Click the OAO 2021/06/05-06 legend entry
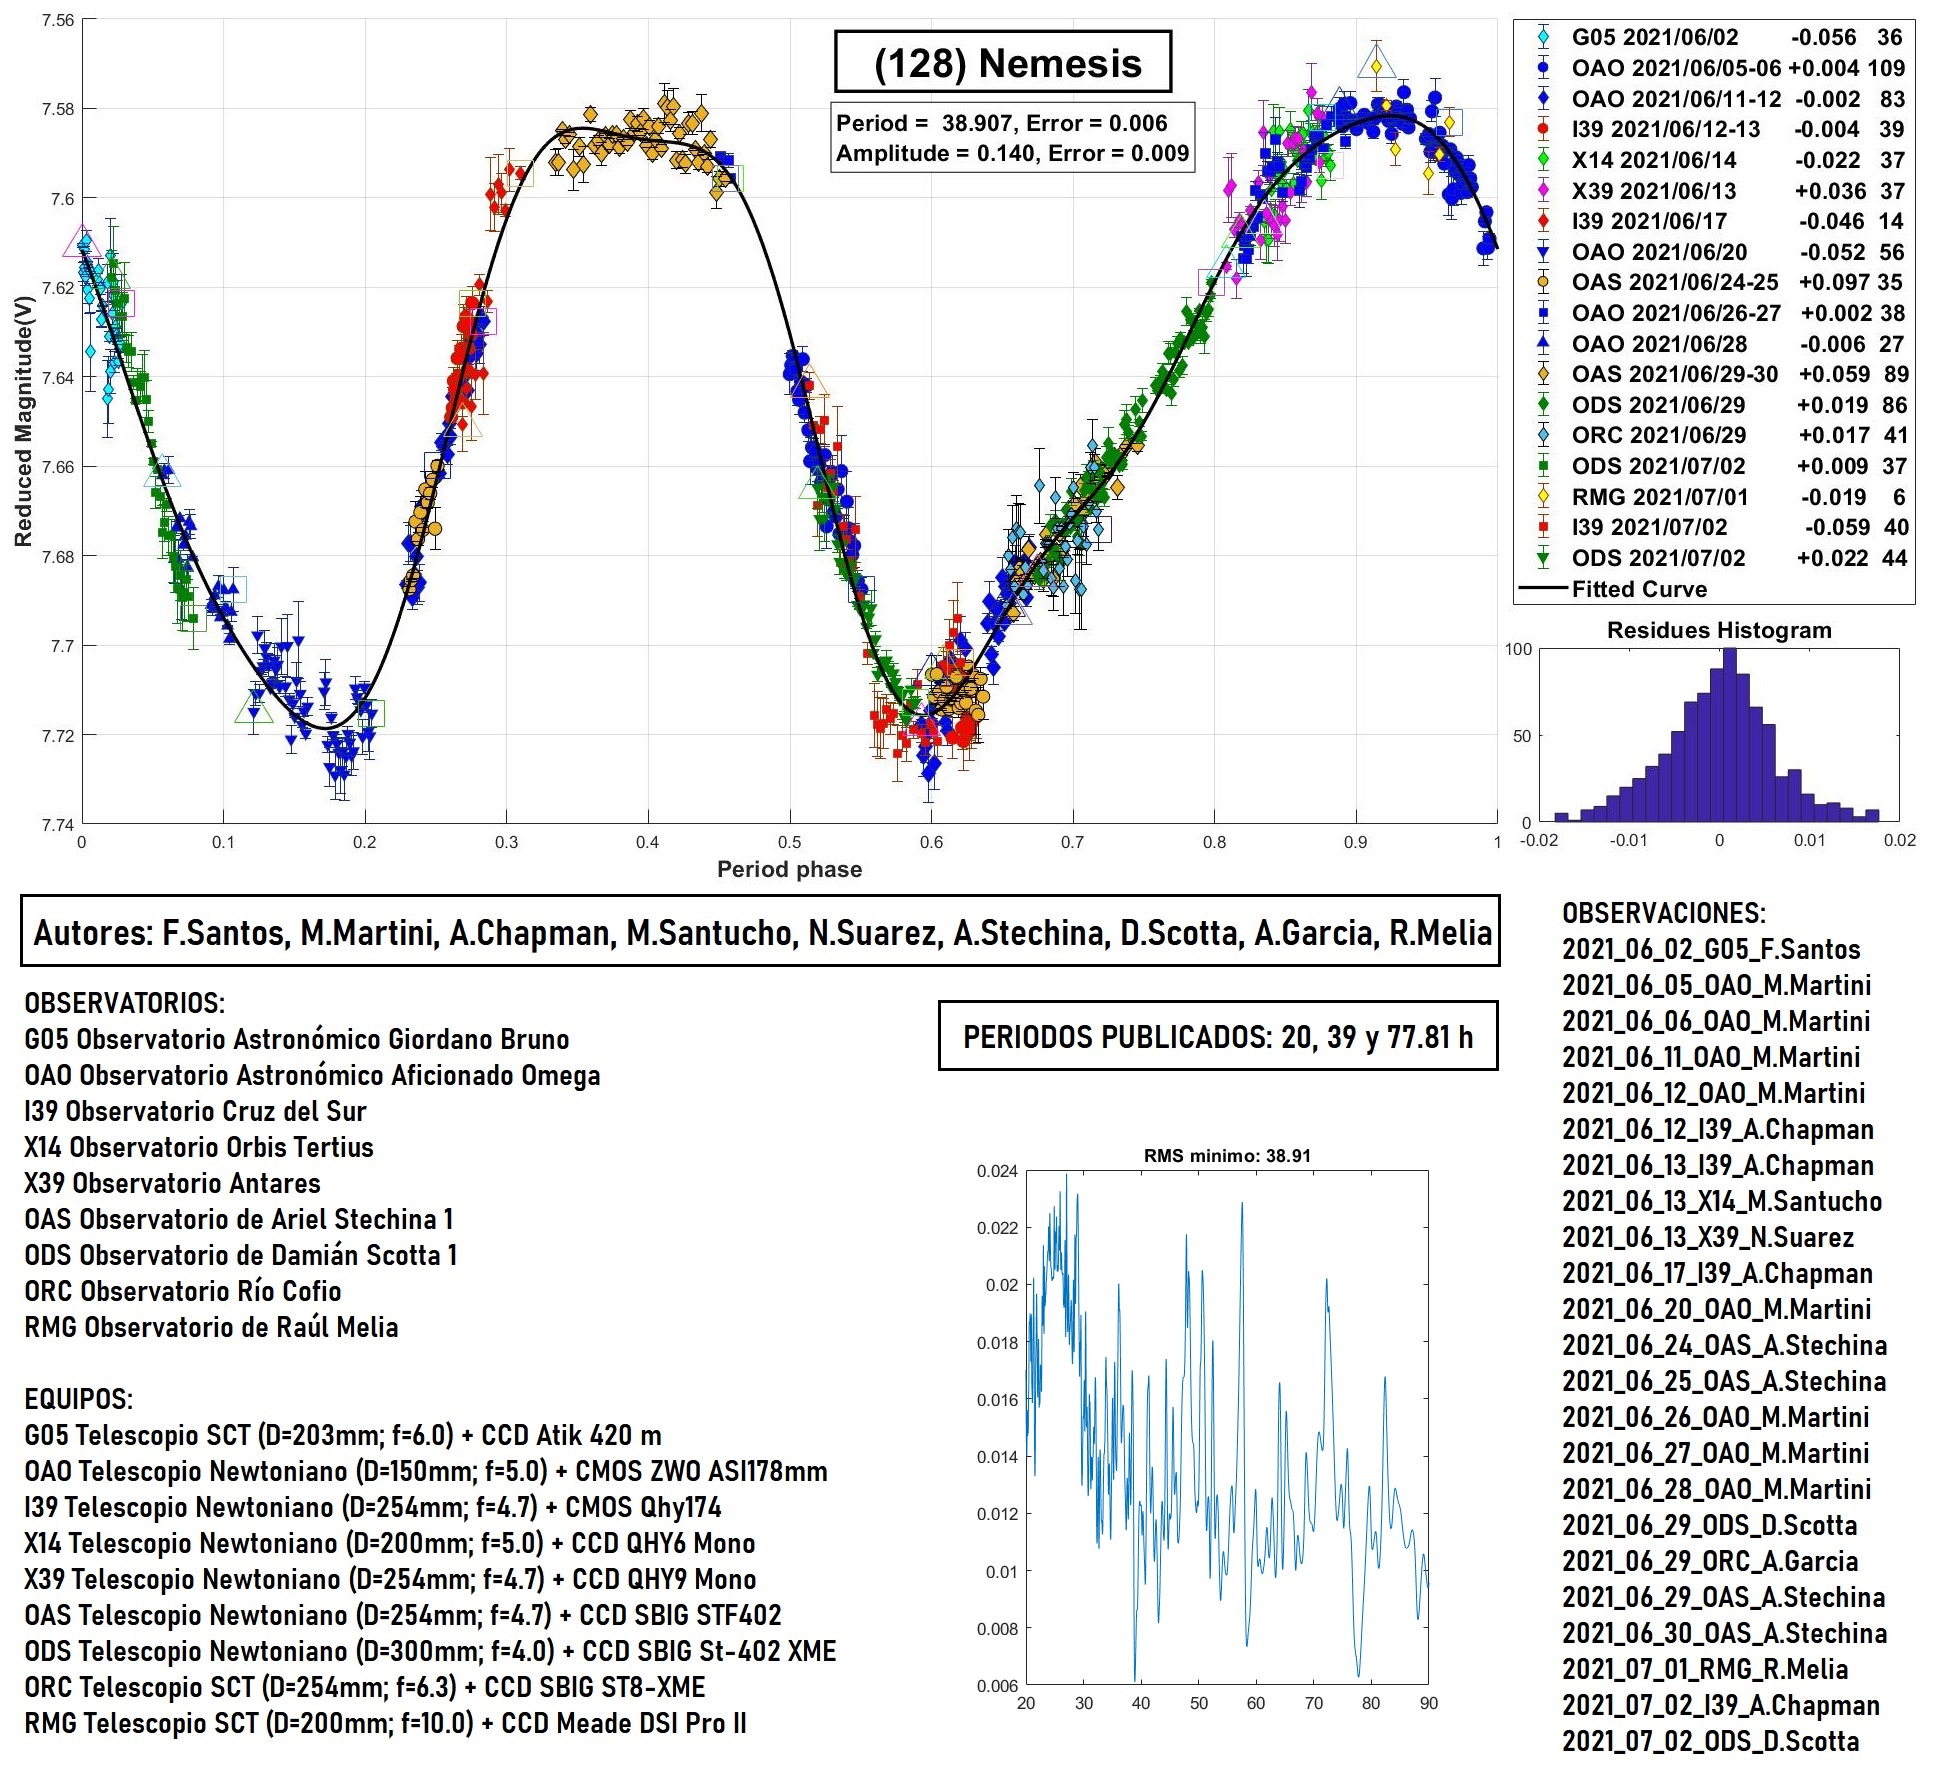The height and width of the screenshot is (1770, 1938). 1714,68
